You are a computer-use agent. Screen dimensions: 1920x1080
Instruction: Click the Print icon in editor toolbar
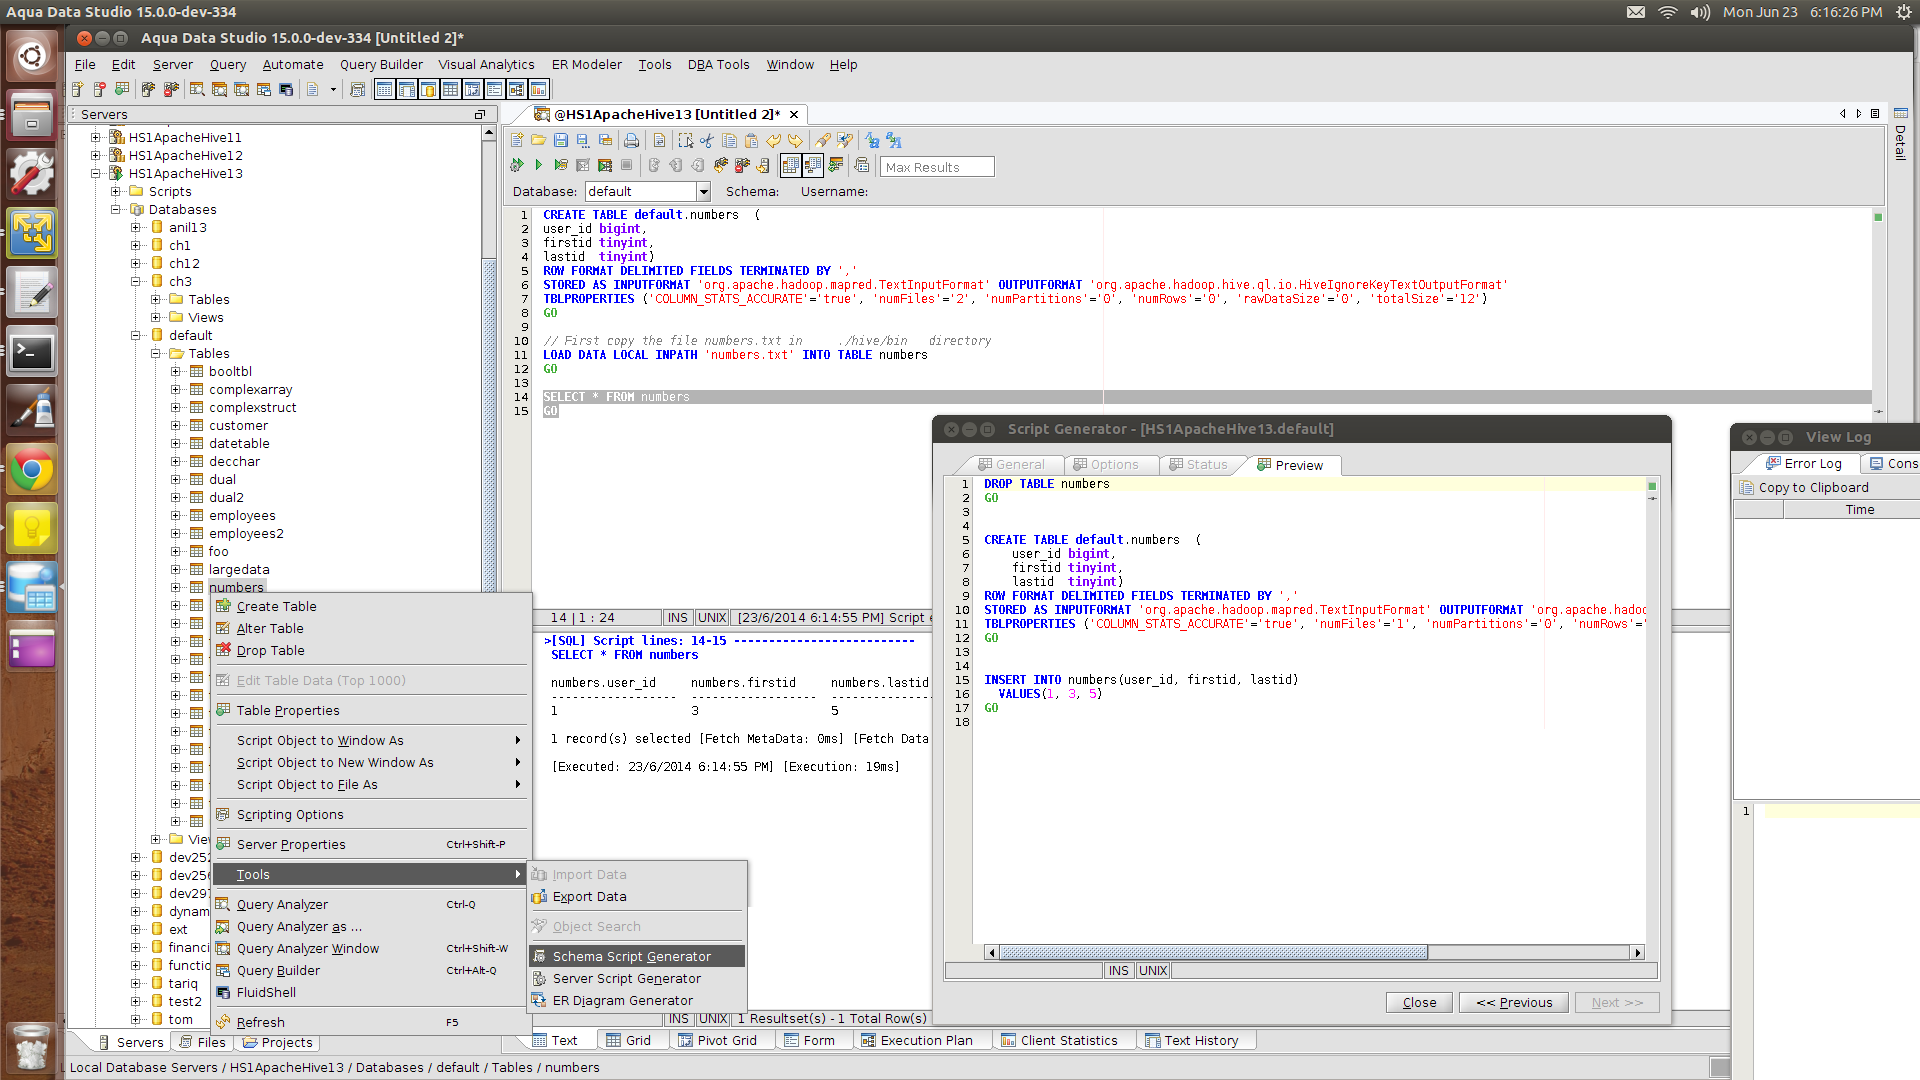[x=632, y=141]
